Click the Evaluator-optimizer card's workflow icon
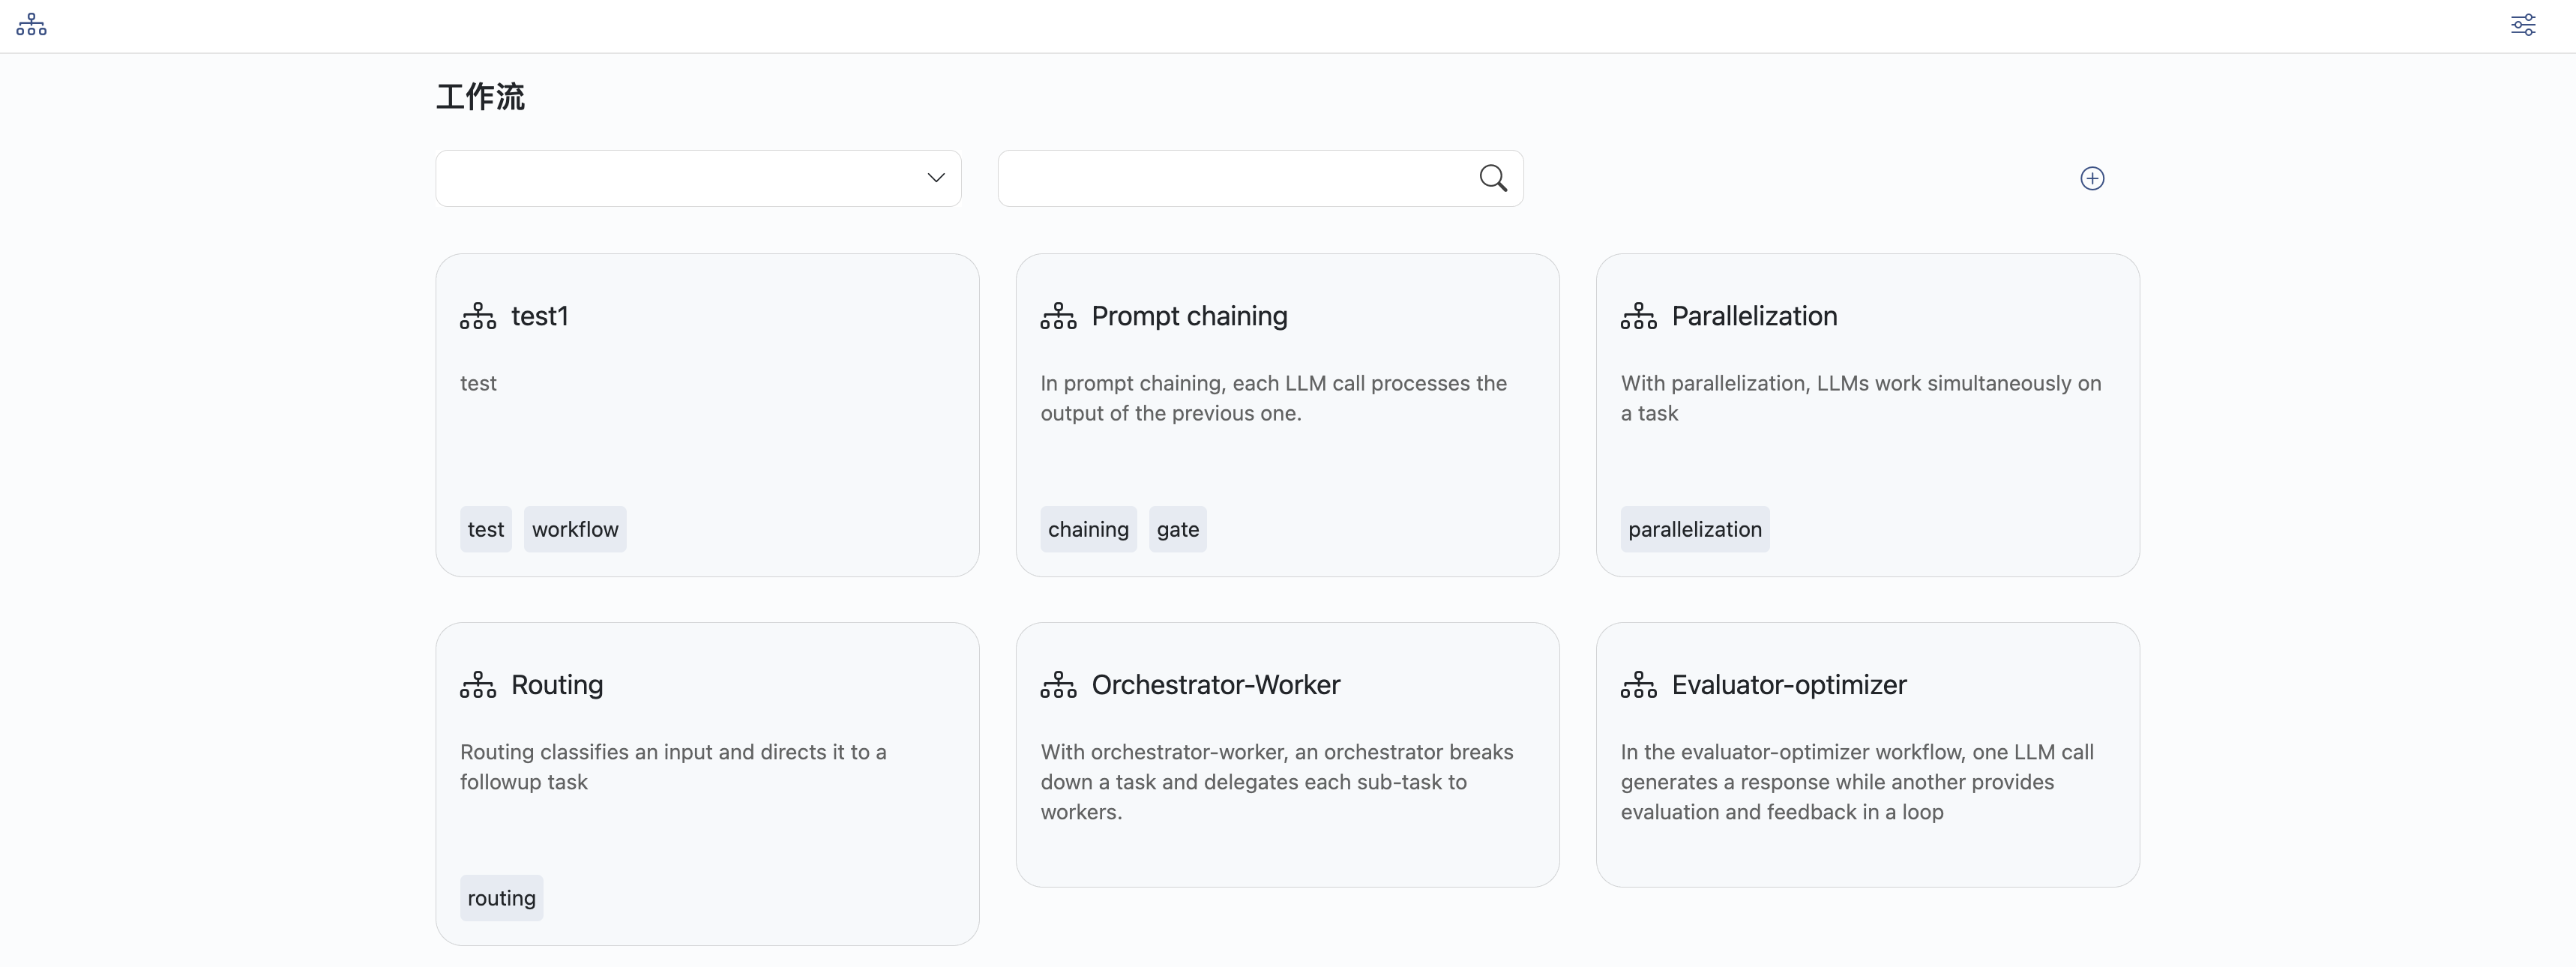This screenshot has width=2576, height=967. click(1638, 685)
